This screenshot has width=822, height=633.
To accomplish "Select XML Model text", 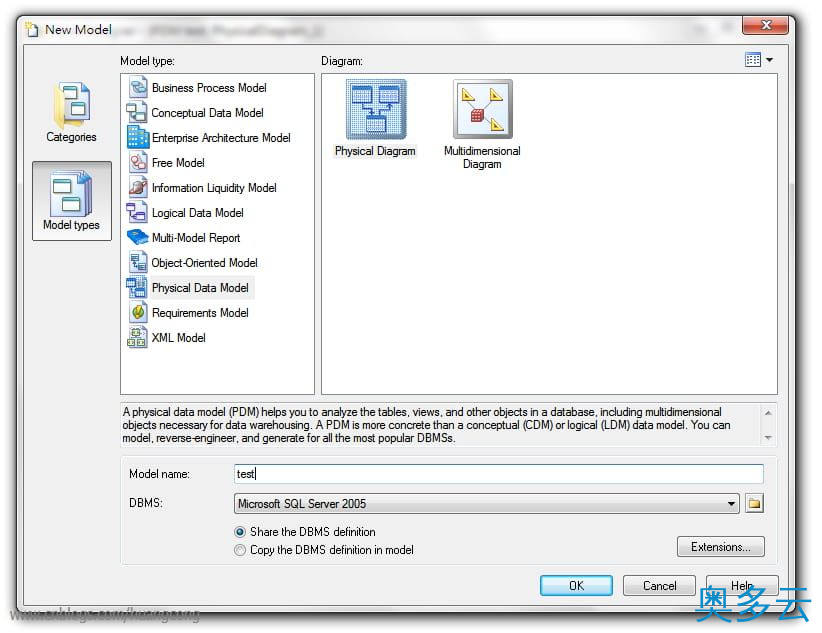I will (x=179, y=338).
